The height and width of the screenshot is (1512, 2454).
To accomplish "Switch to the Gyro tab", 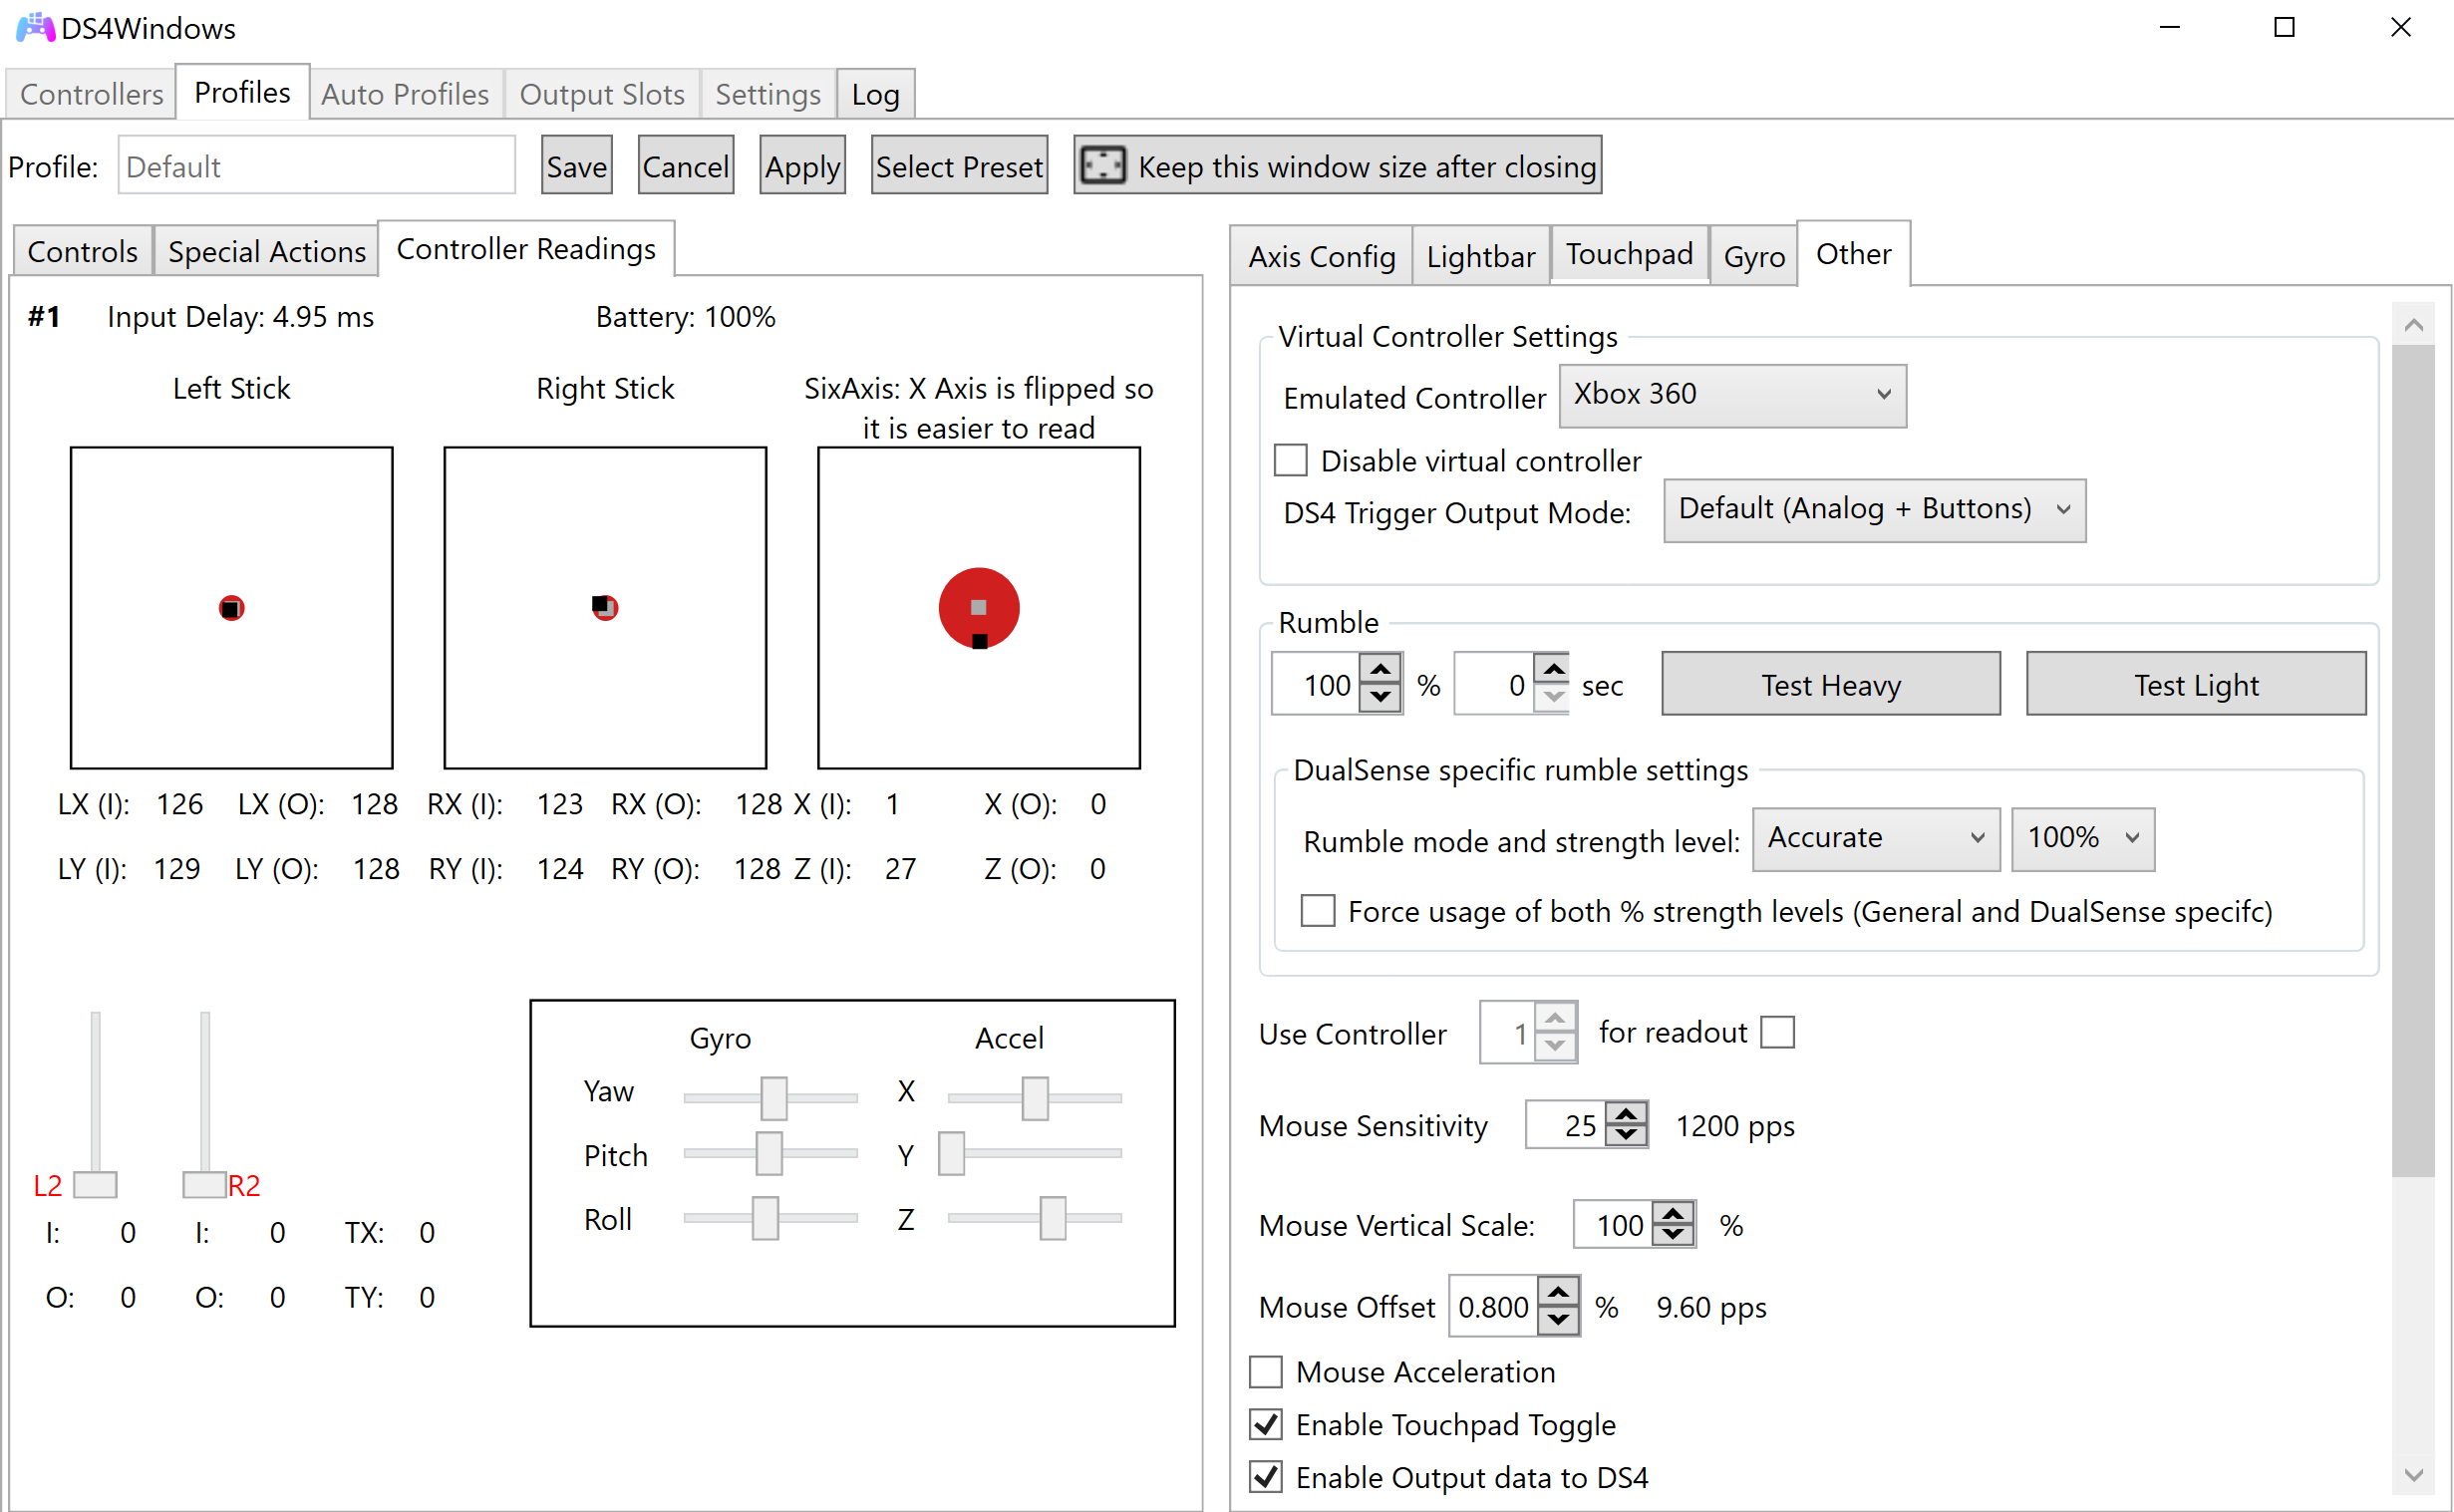I will [x=1754, y=256].
